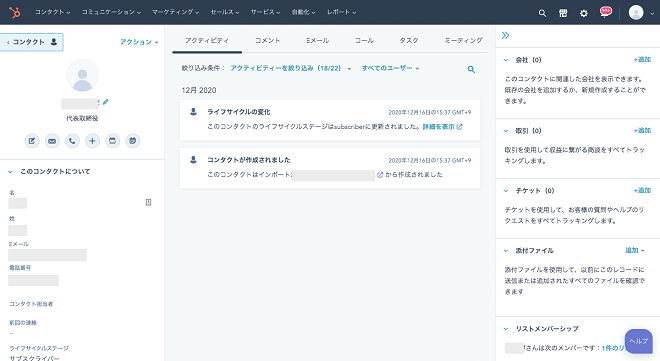
Task: Click the HubSpot sprocket logo
Action: point(15,13)
